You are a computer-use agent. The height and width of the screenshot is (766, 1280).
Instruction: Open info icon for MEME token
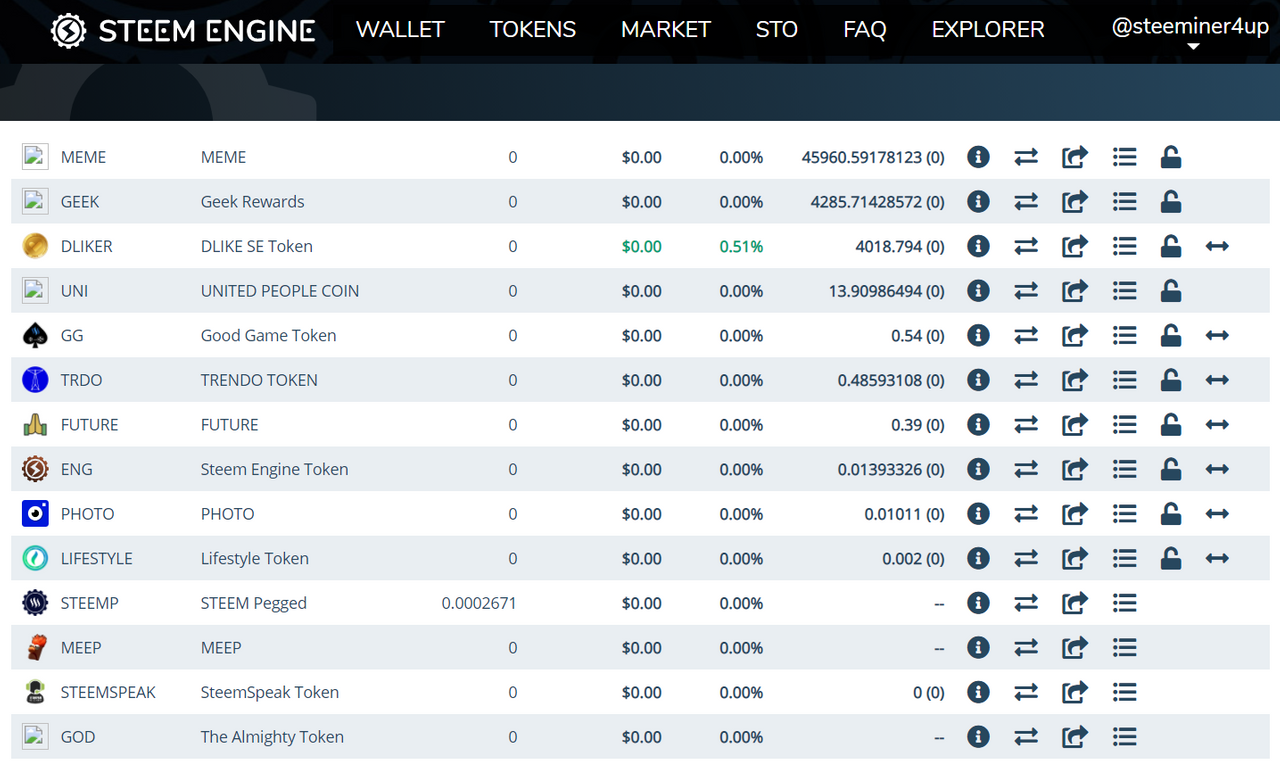point(978,157)
